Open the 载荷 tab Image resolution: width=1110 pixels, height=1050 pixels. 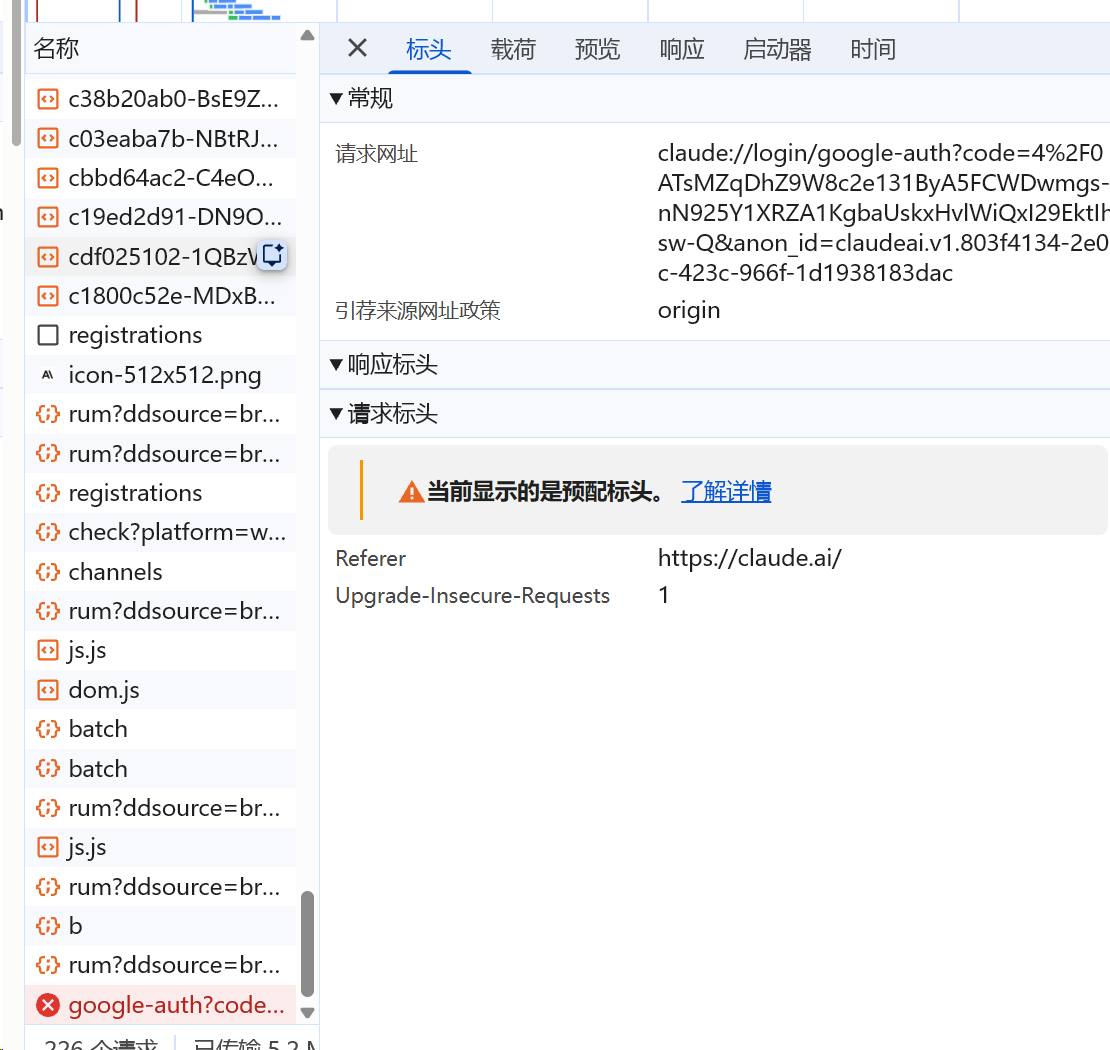click(x=513, y=50)
